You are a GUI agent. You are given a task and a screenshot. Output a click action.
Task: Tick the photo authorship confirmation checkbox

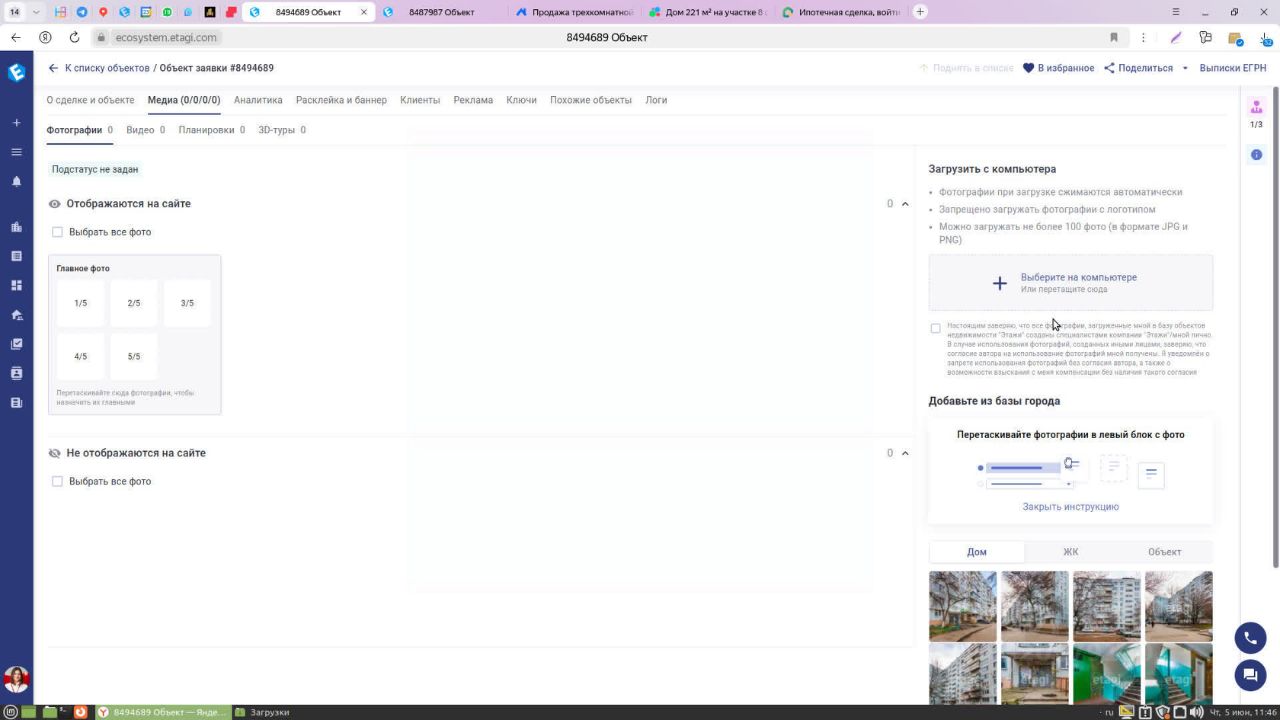pyautogui.click(x=936, y=328)
